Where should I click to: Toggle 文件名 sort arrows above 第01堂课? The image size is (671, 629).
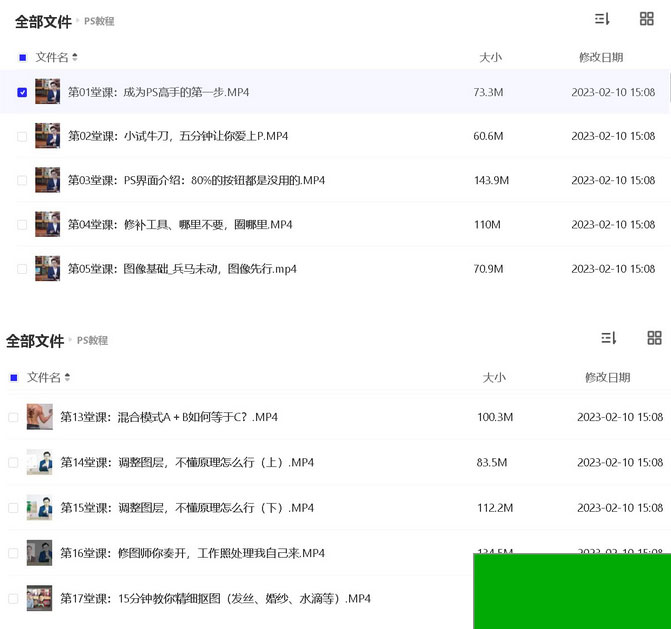(75, 57)
